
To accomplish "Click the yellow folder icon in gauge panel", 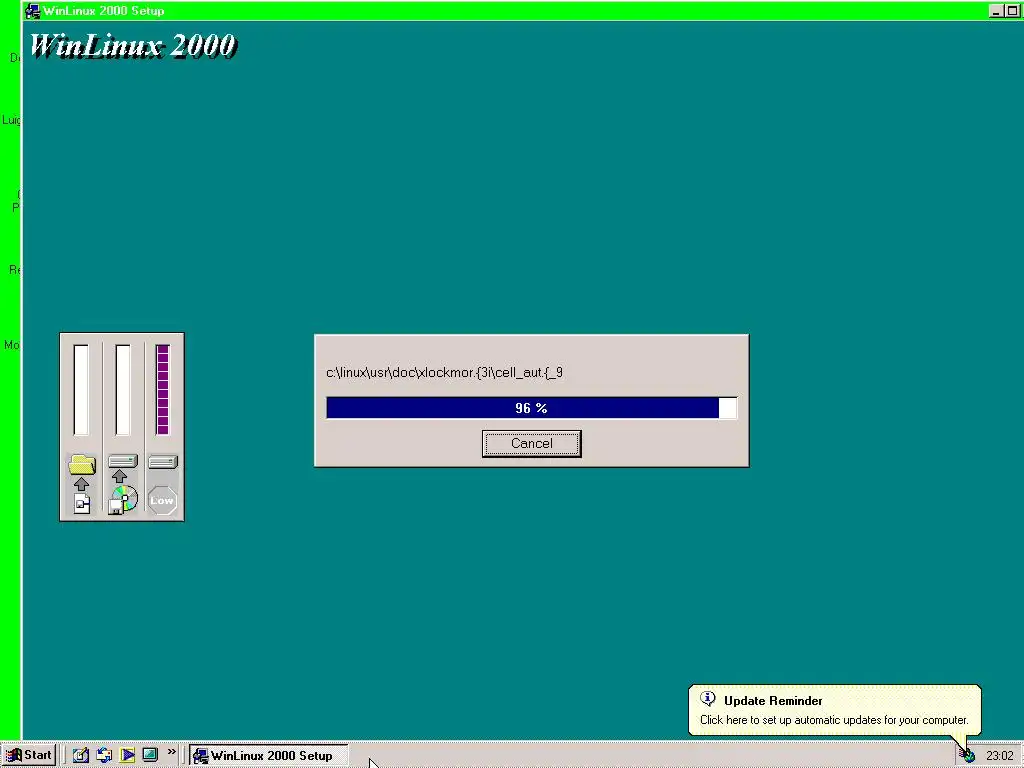I will 82,464.
